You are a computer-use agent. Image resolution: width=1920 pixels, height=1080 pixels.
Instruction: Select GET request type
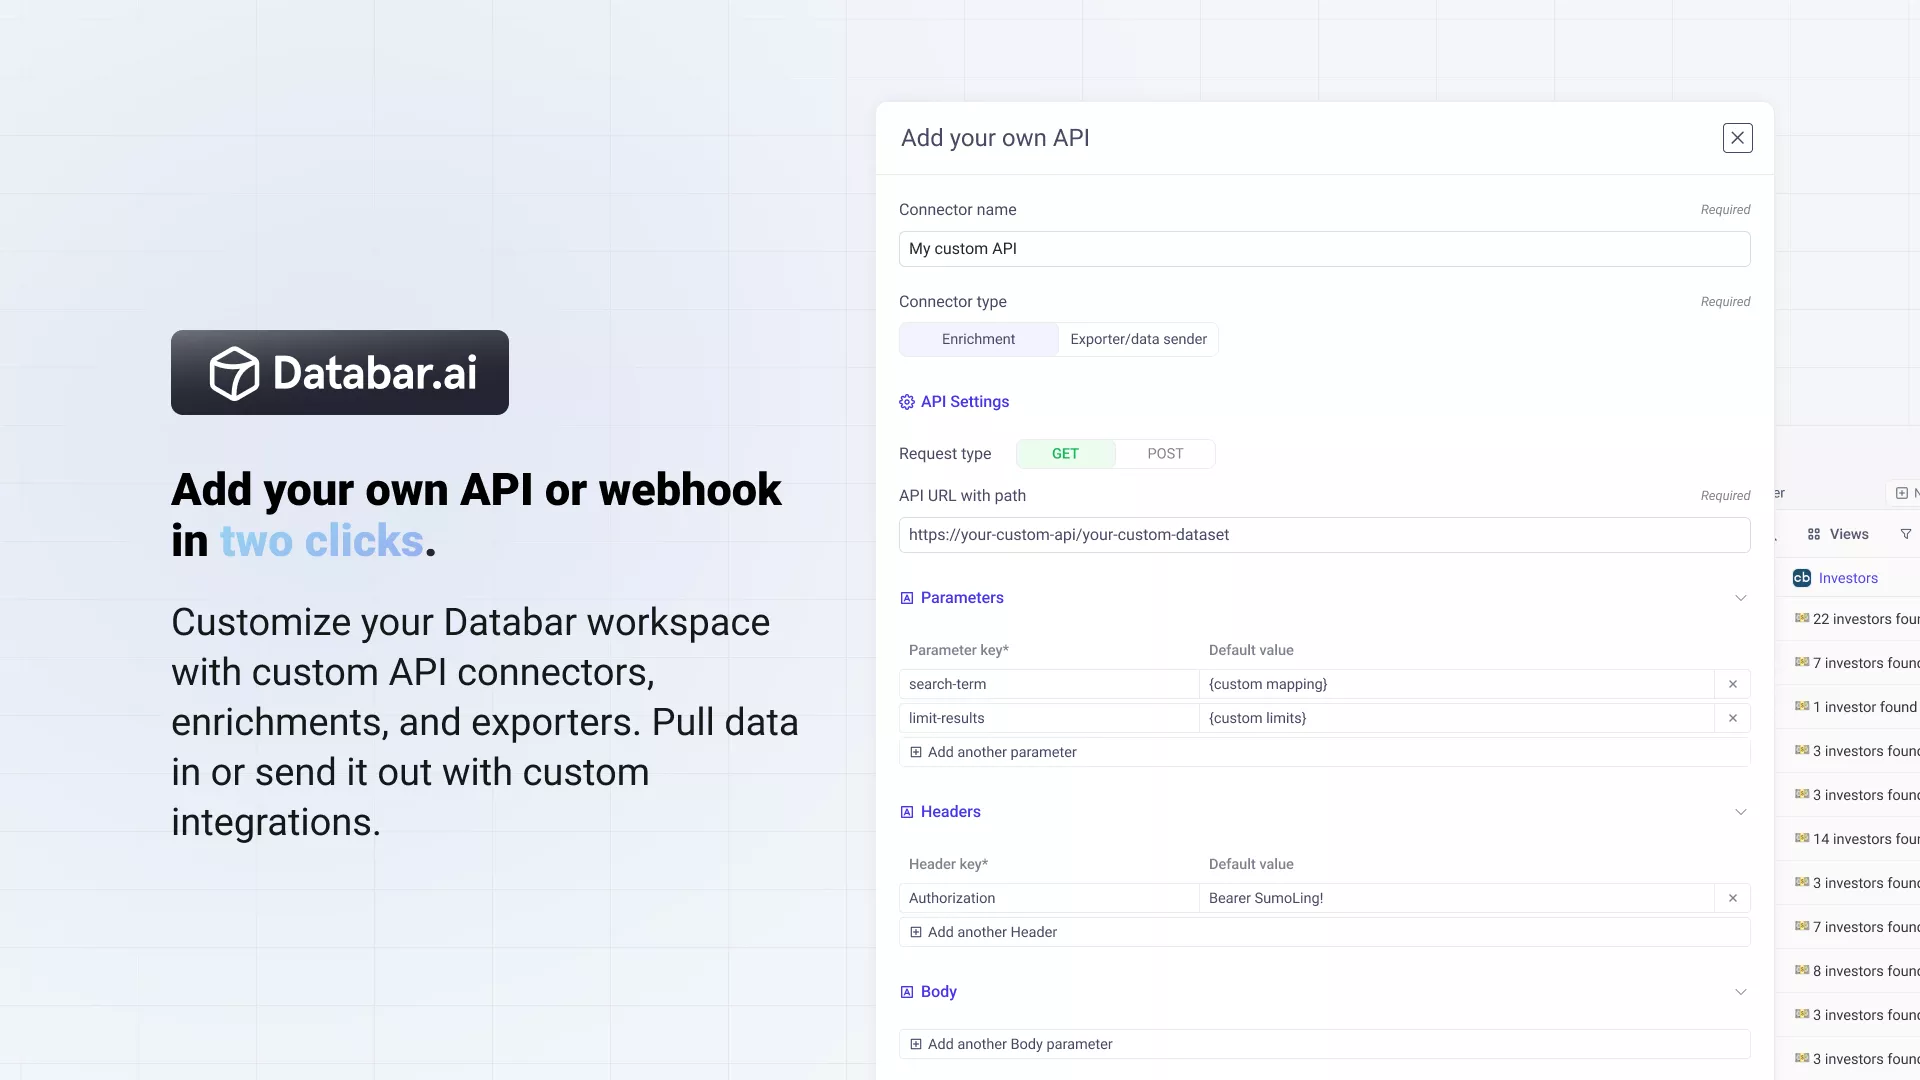pos(1065,454)
